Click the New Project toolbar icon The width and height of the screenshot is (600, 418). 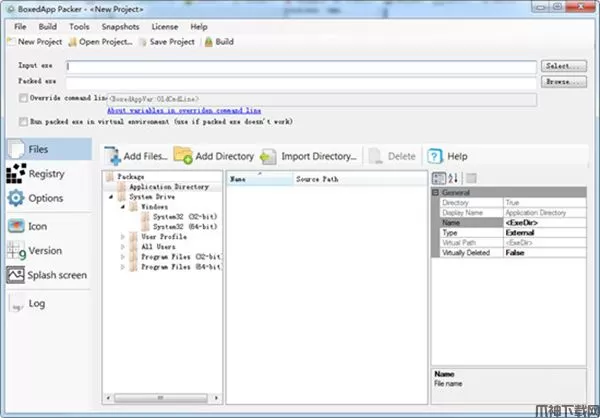12,42
